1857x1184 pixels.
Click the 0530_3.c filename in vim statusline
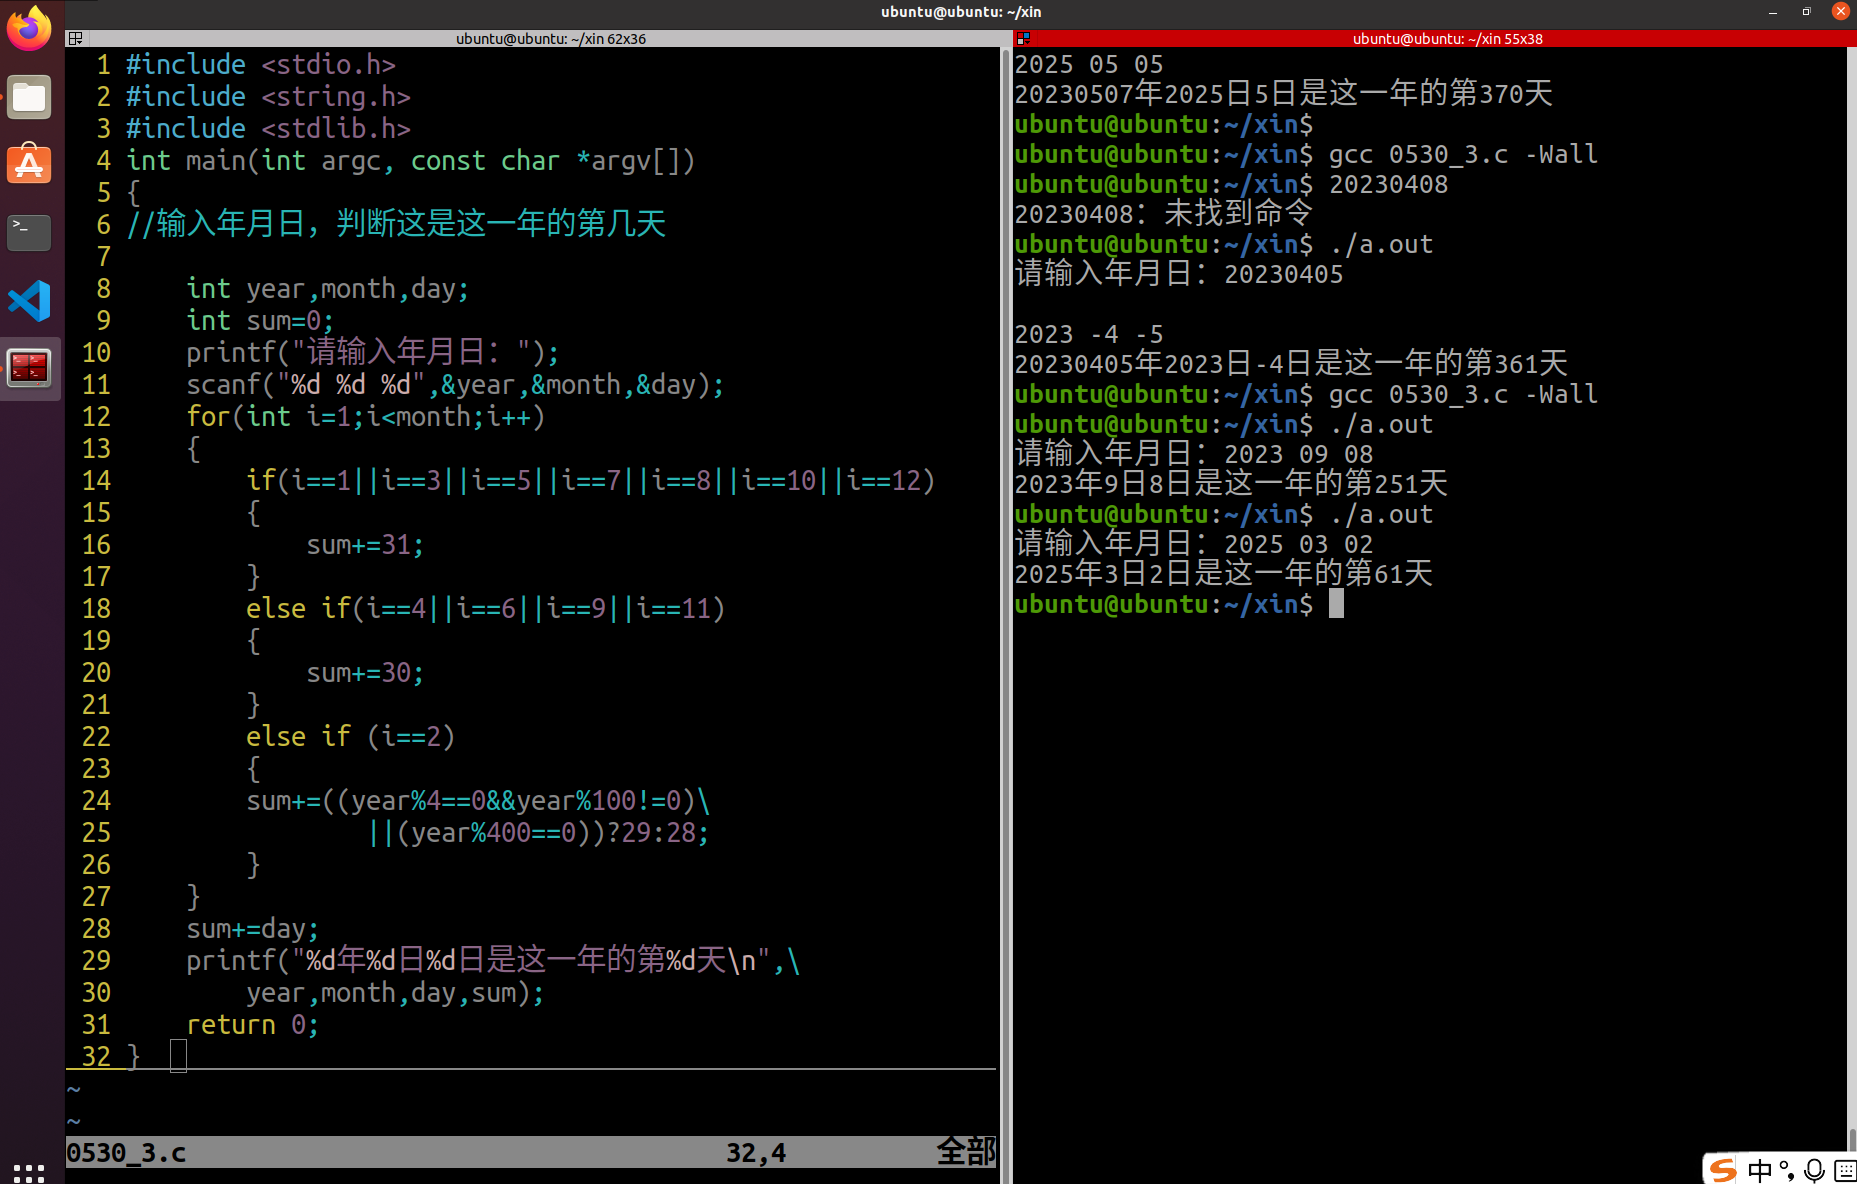point(126,1152)
